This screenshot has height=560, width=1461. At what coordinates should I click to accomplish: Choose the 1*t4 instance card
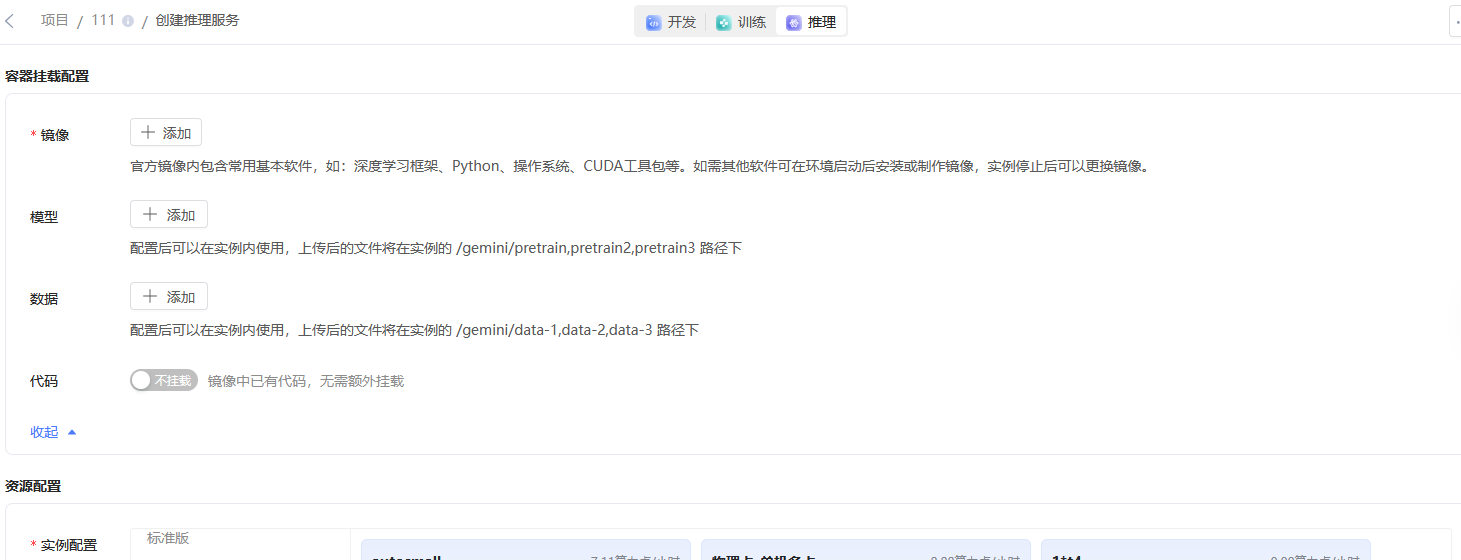pos(1205,551)
